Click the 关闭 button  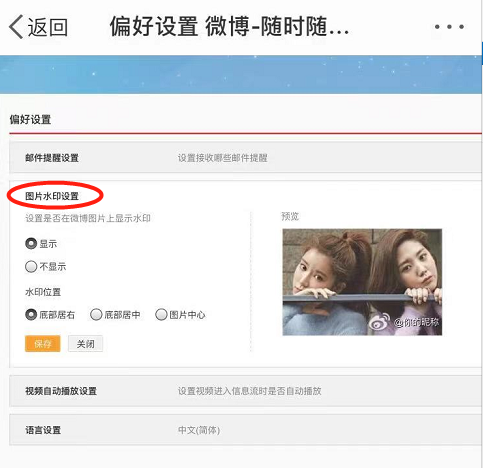(x=85, y=344)
